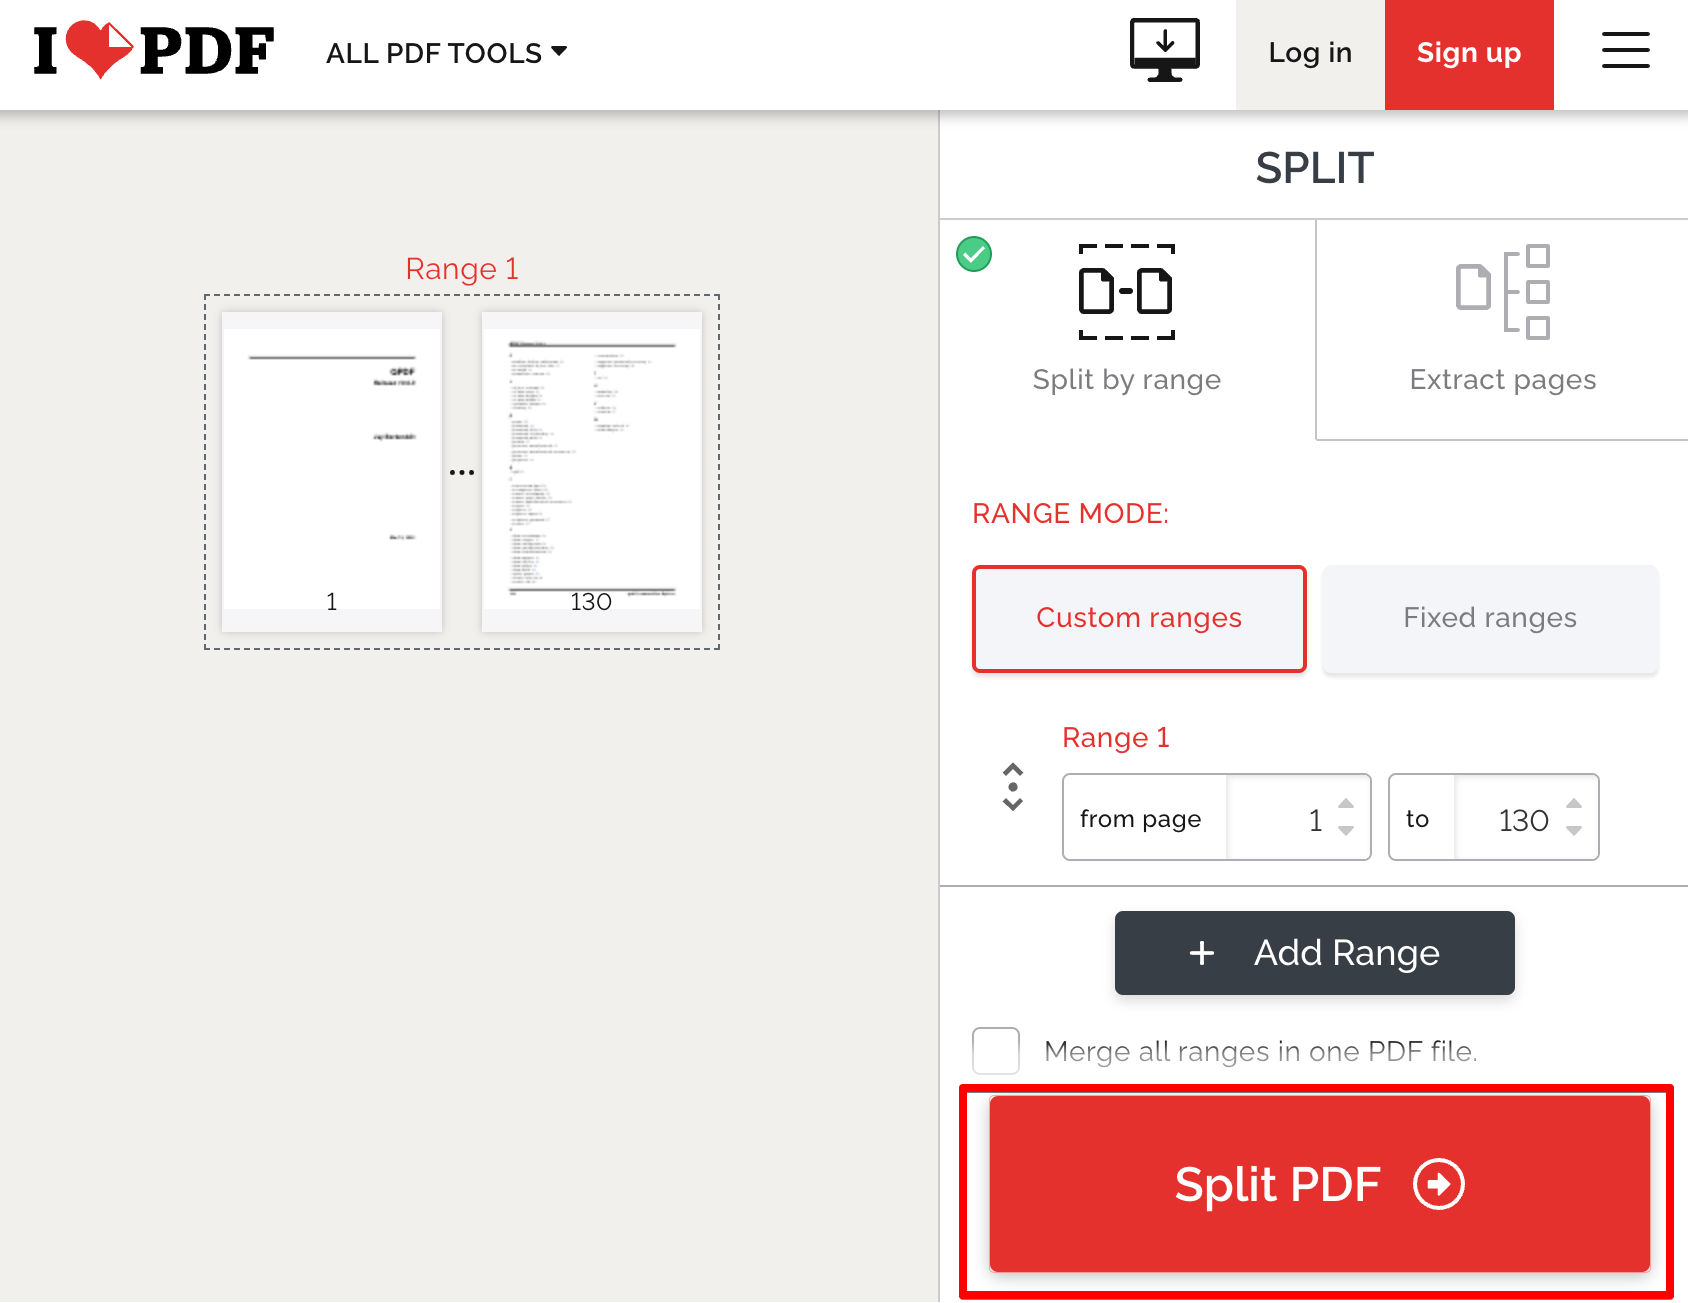Click the down stepper arrow on from page field

click(1347, 831)
